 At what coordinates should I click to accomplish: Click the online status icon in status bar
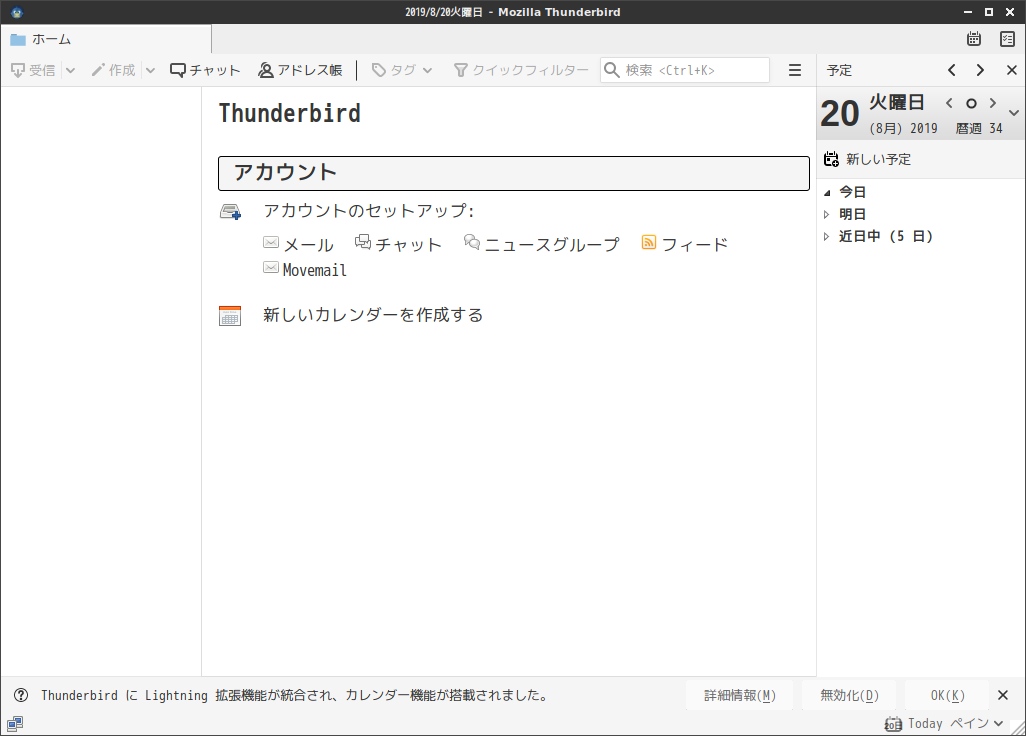(x=14, y=724)
